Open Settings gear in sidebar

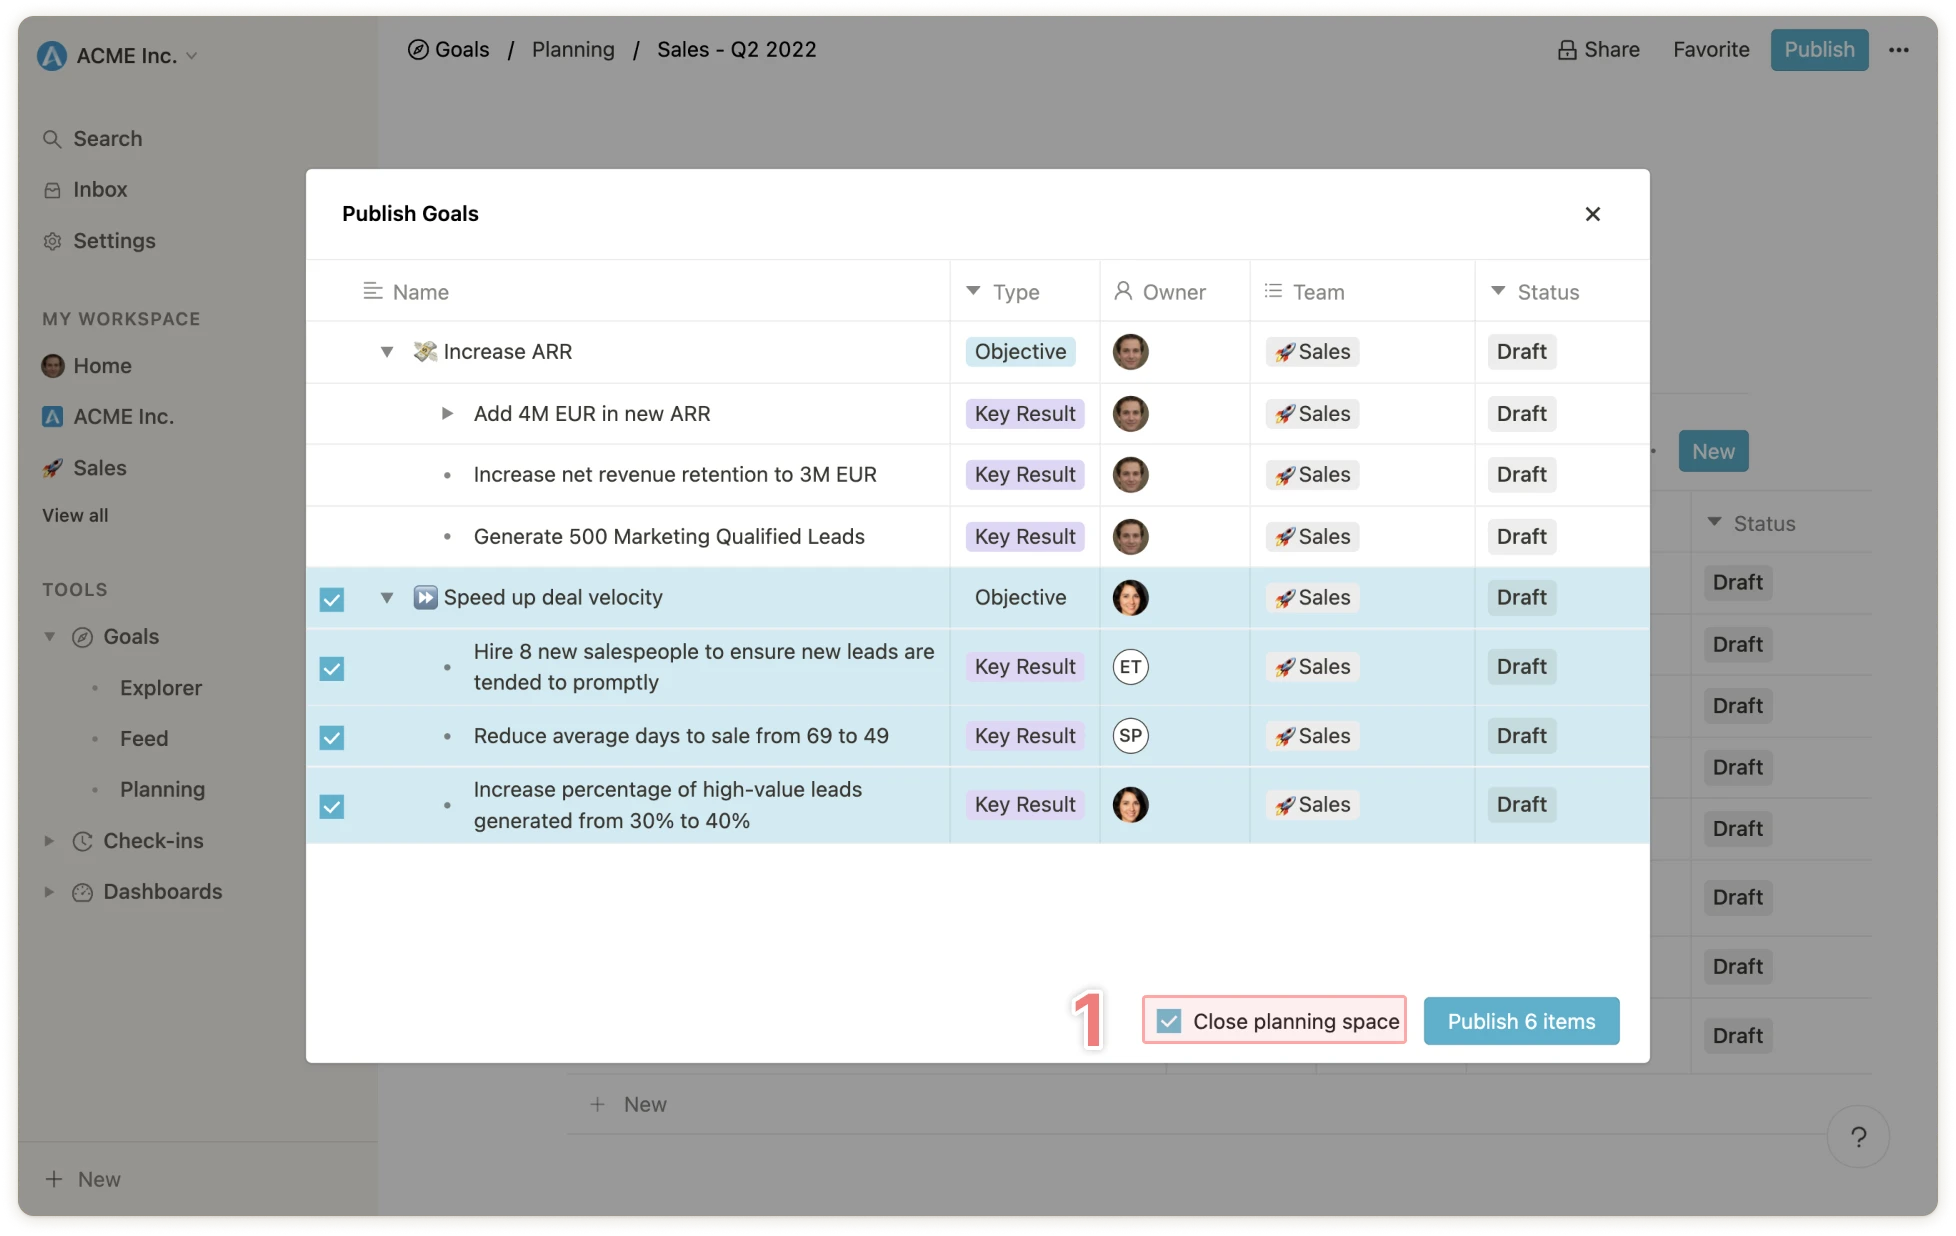(x=52, y=241)
